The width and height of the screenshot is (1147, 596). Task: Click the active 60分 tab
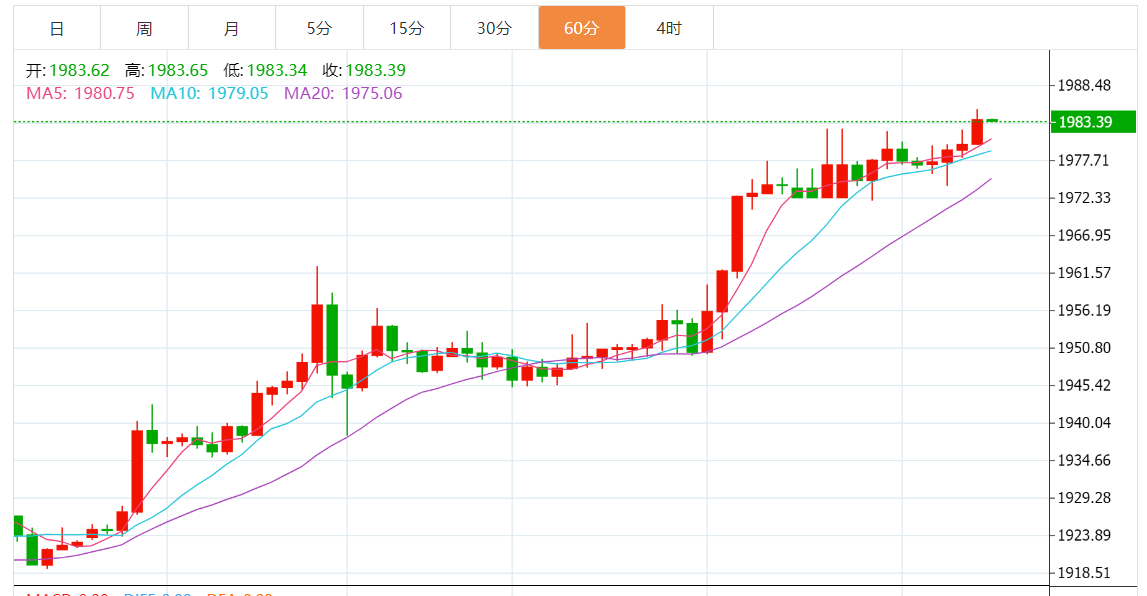tap(582, 29)
